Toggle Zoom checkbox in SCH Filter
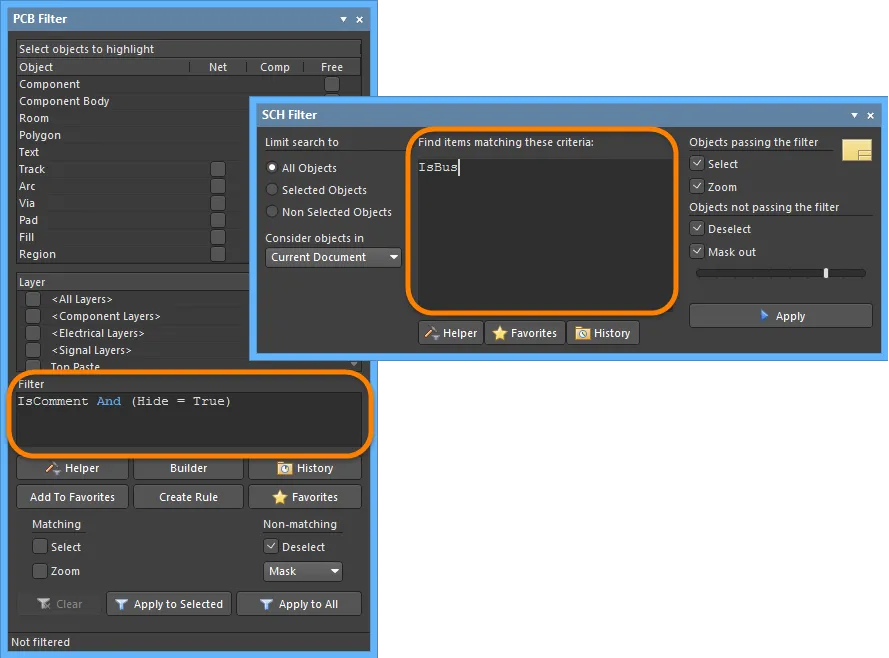The width and height of the screenshot is (889, 658). [697, 186]
